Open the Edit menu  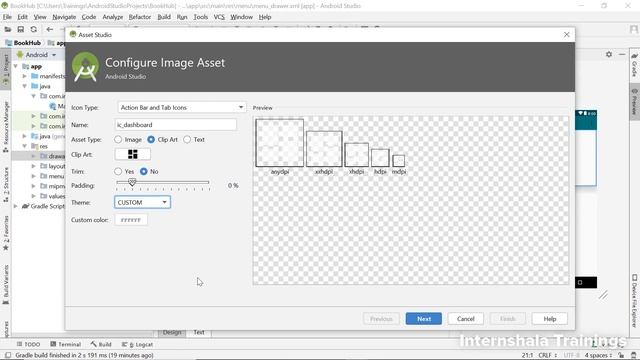pos(22,17)
